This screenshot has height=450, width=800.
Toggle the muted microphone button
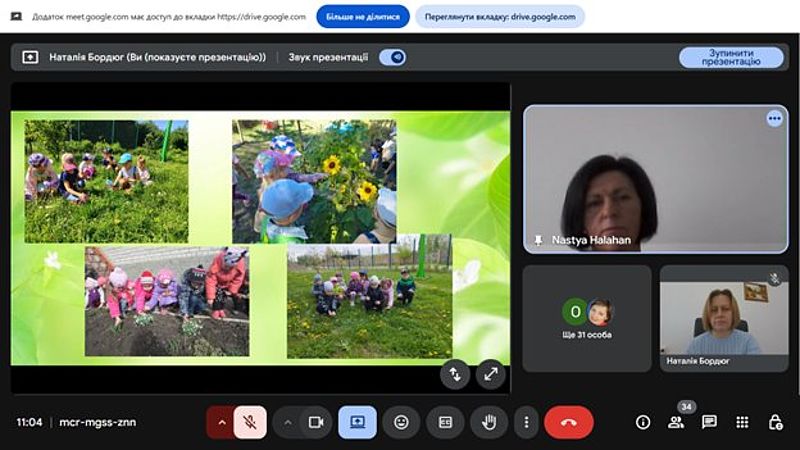[250, 422]
